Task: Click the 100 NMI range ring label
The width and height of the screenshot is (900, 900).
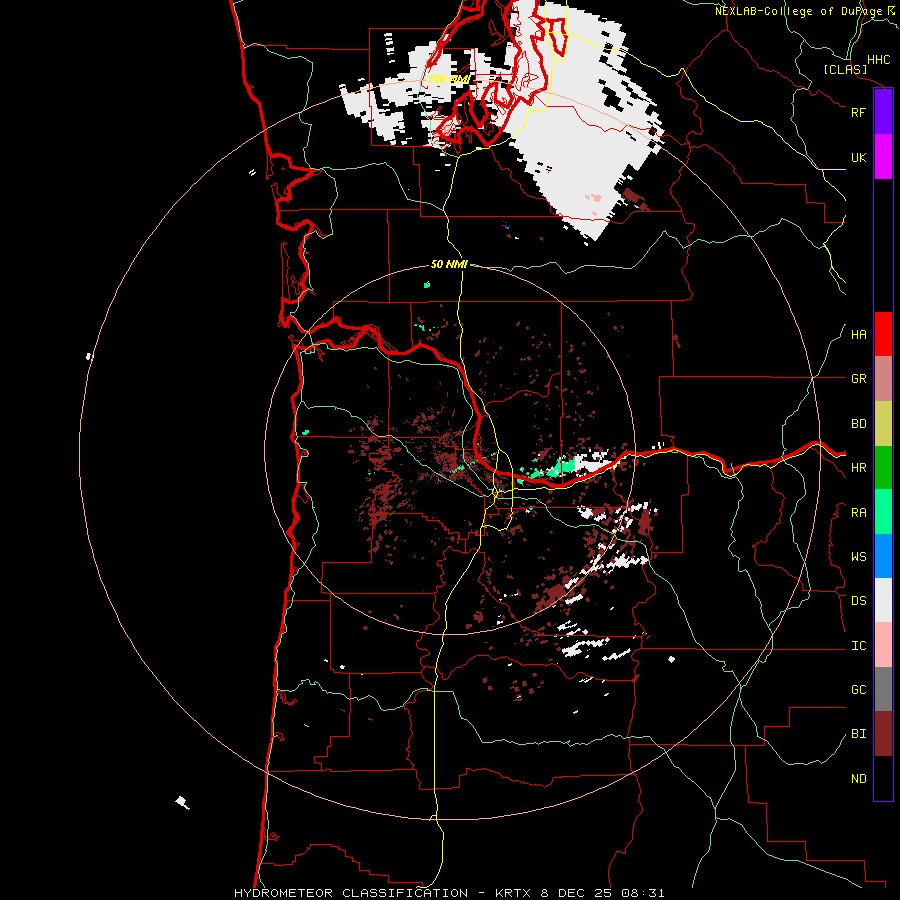Action: coord(449,79)
